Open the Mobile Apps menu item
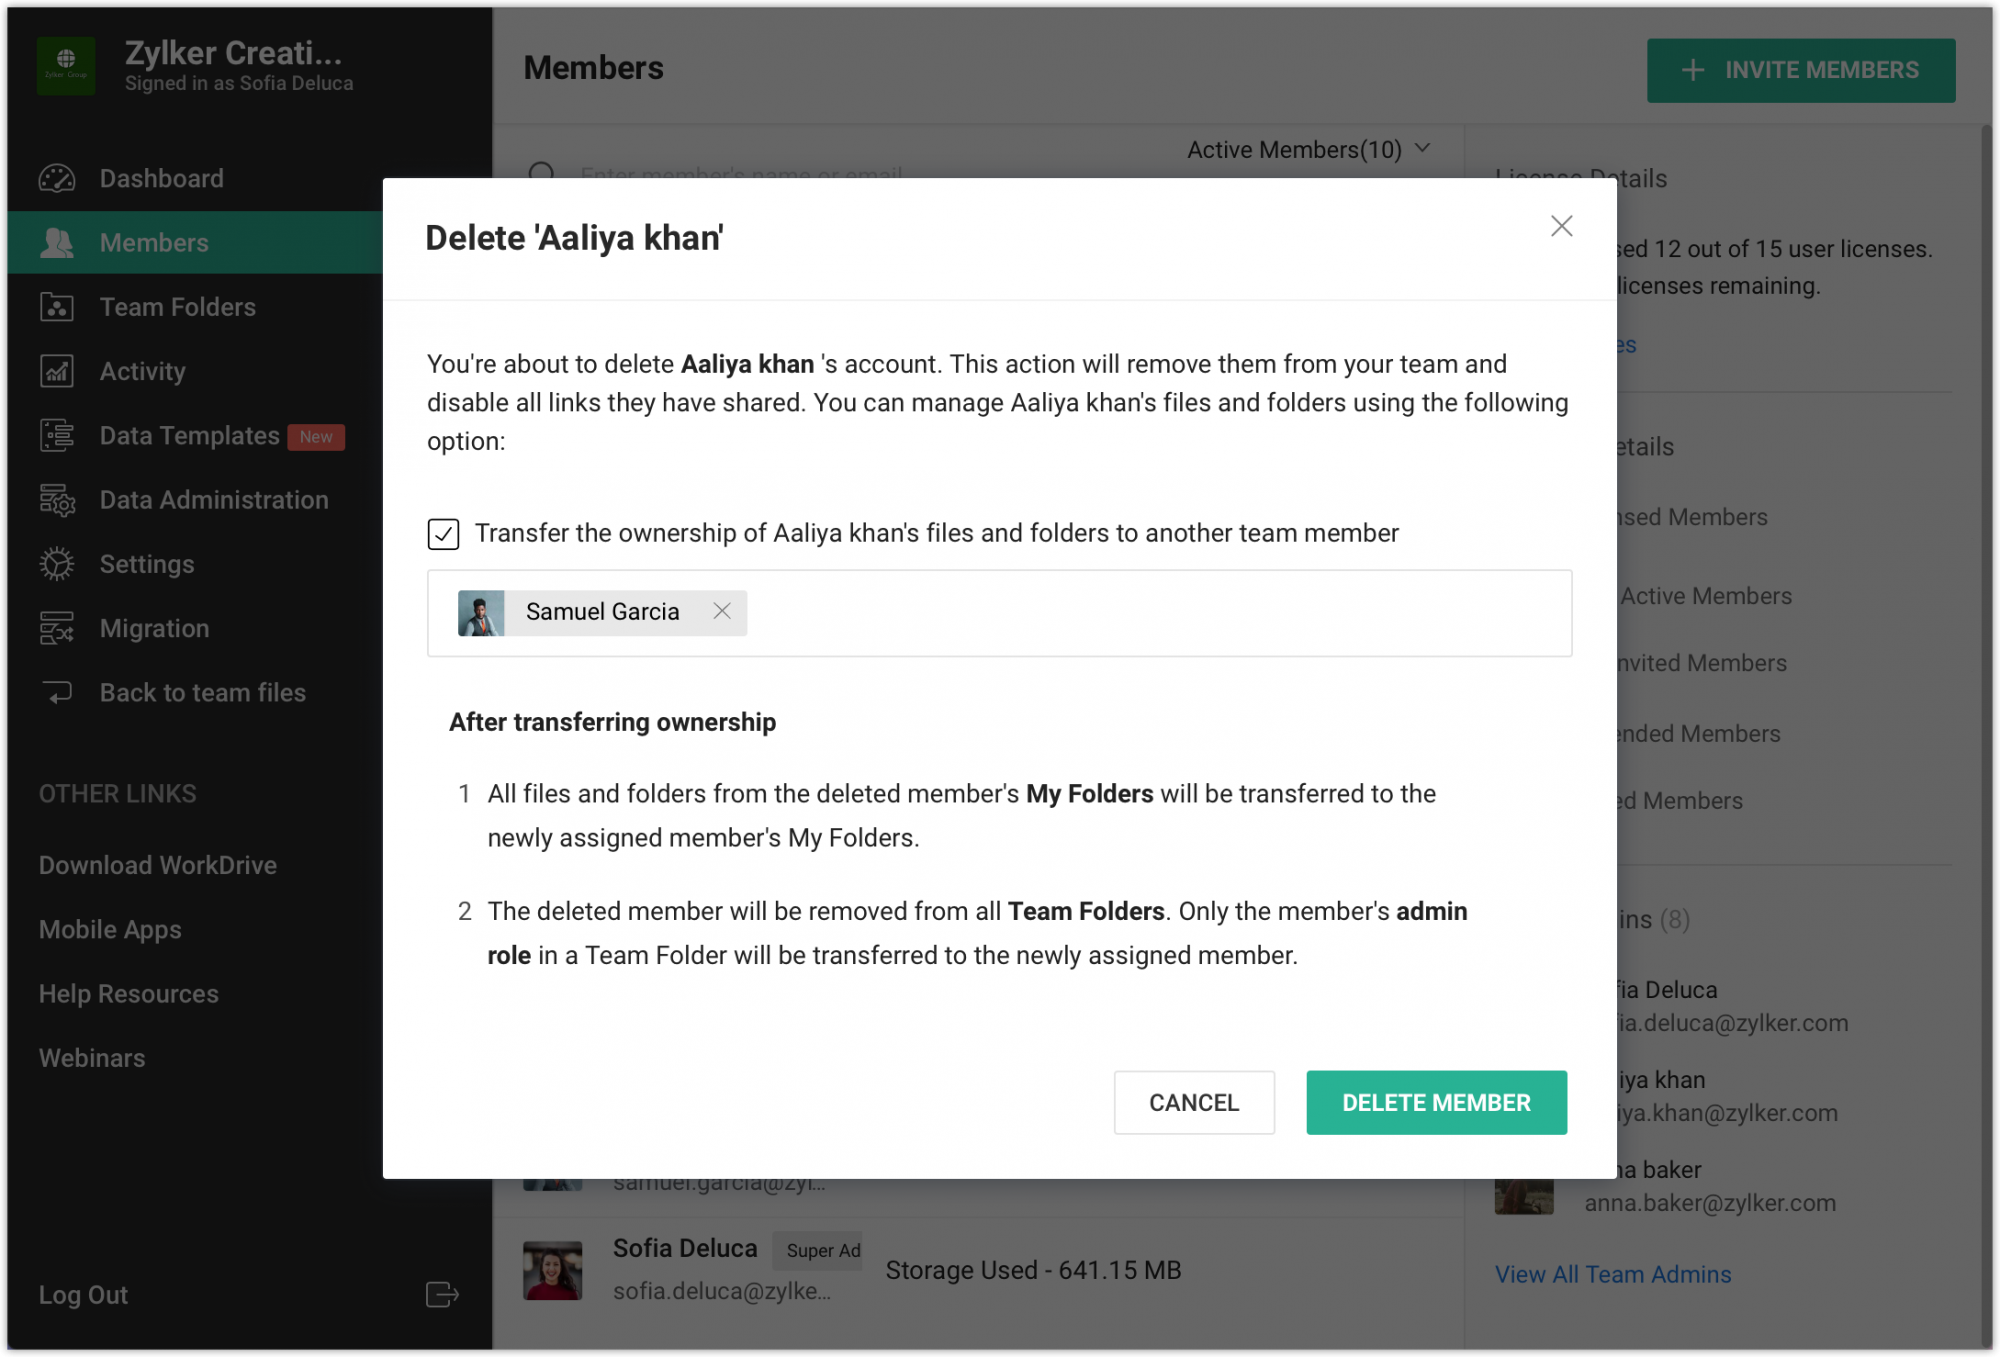The width and height of the screenshot is (2000, 1357). 110,929
